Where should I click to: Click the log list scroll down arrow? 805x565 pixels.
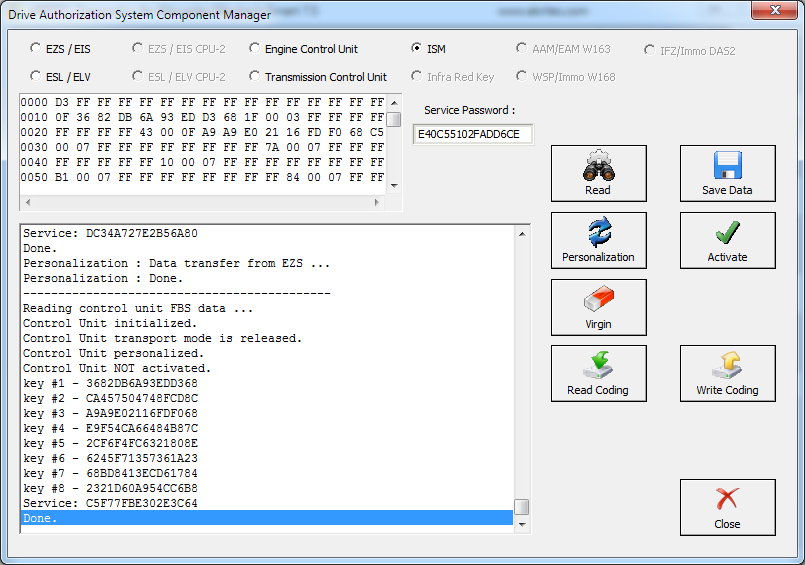[522, 524]
